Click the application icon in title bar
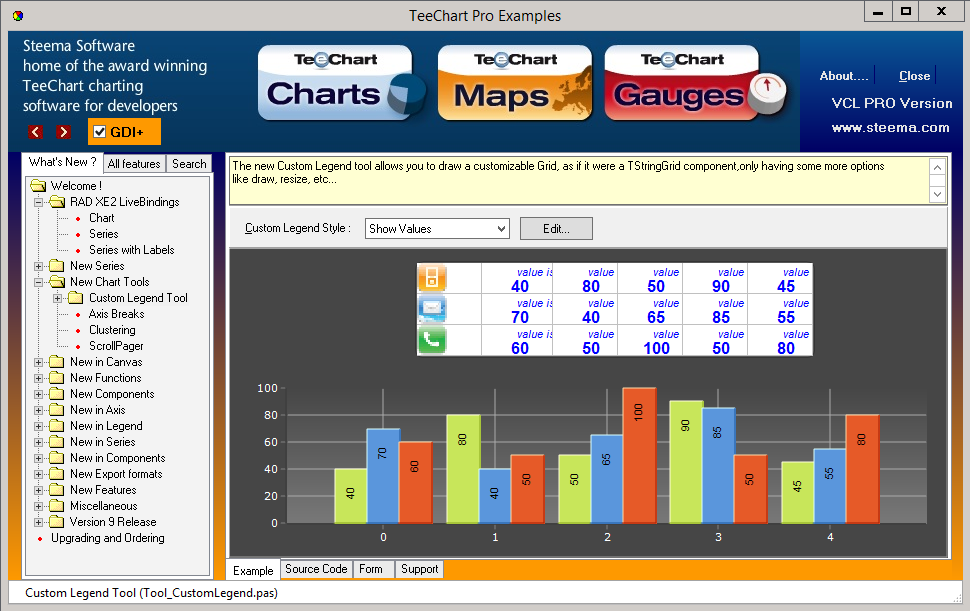Screen dimensions: 970x611 18,15
